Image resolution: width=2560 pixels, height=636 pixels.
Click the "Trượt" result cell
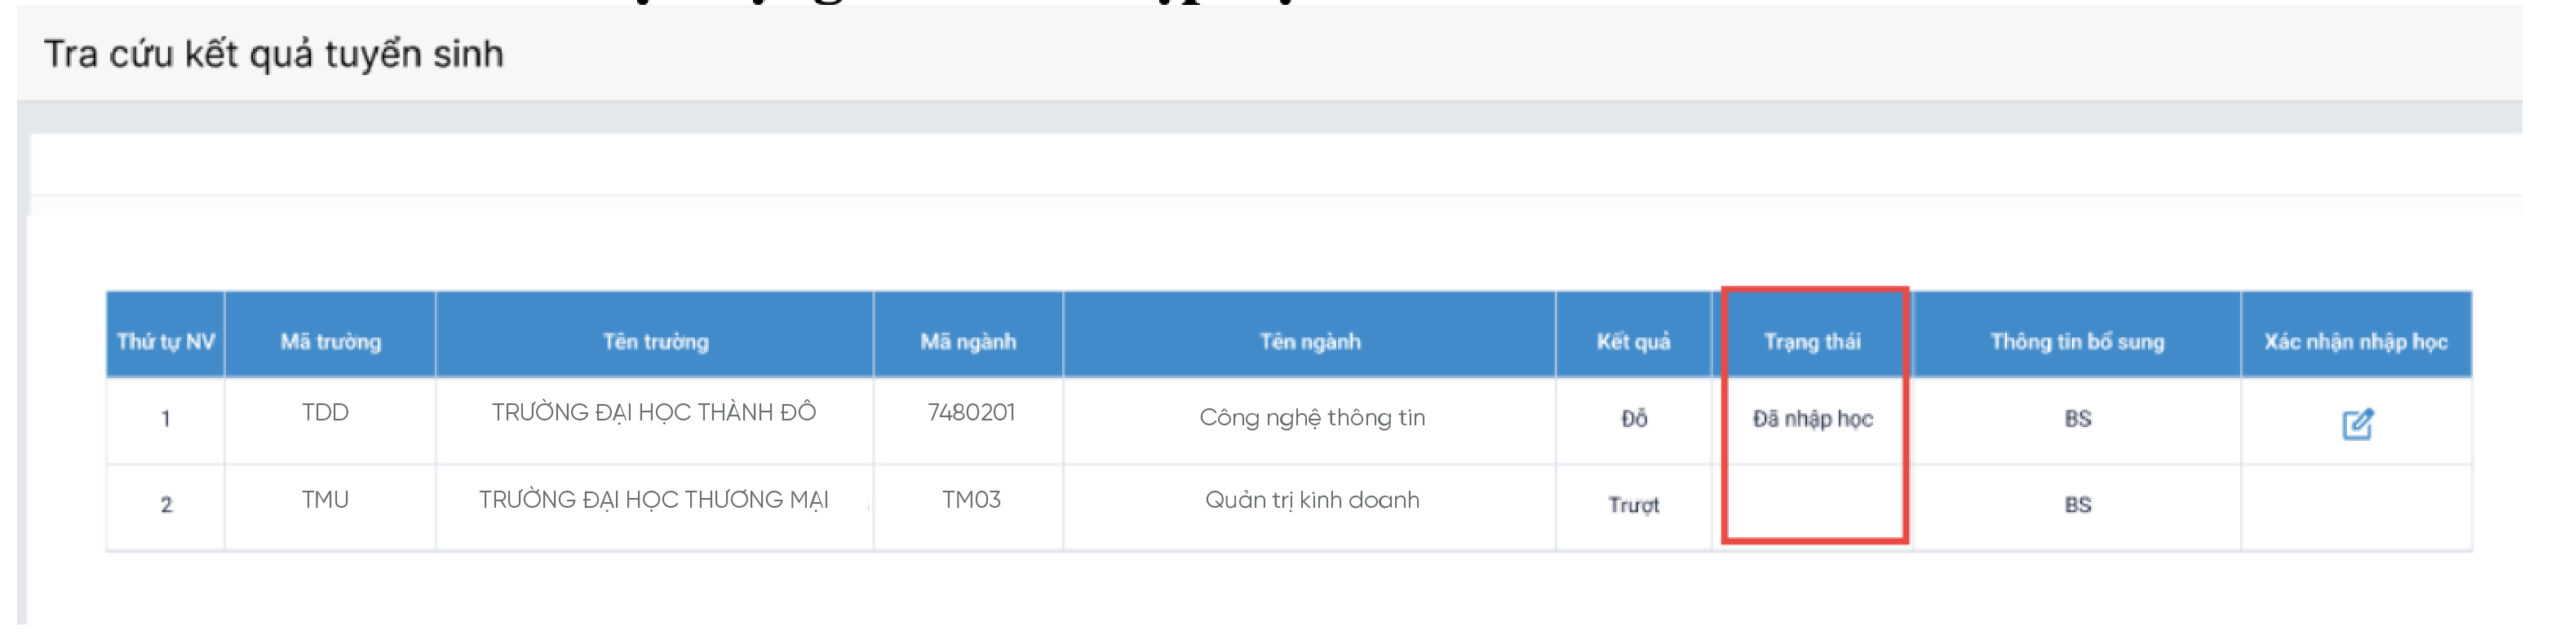click(1633, 505)
